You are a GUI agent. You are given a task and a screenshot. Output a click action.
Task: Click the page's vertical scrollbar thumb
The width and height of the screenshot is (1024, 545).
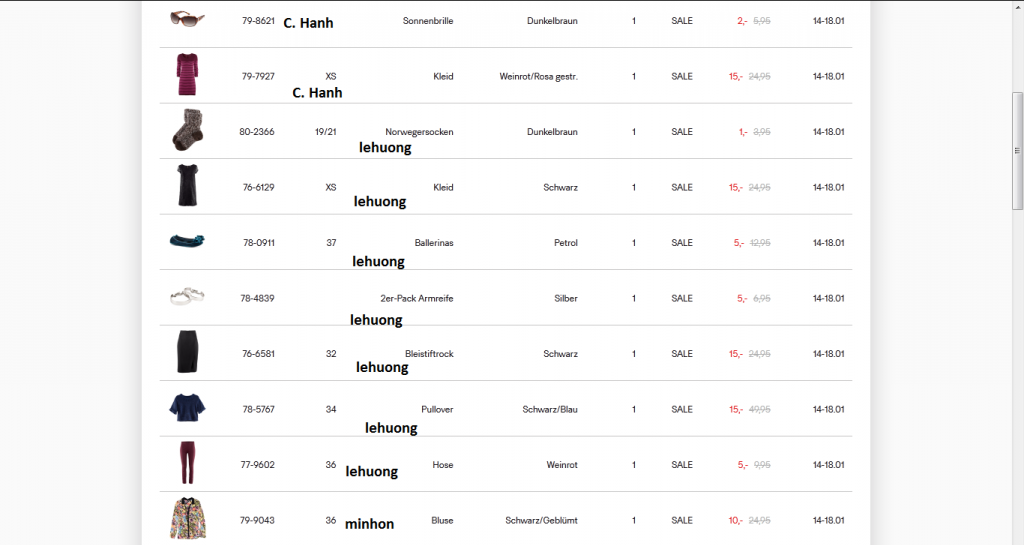pyautogui.click(x=1018, y=150)
